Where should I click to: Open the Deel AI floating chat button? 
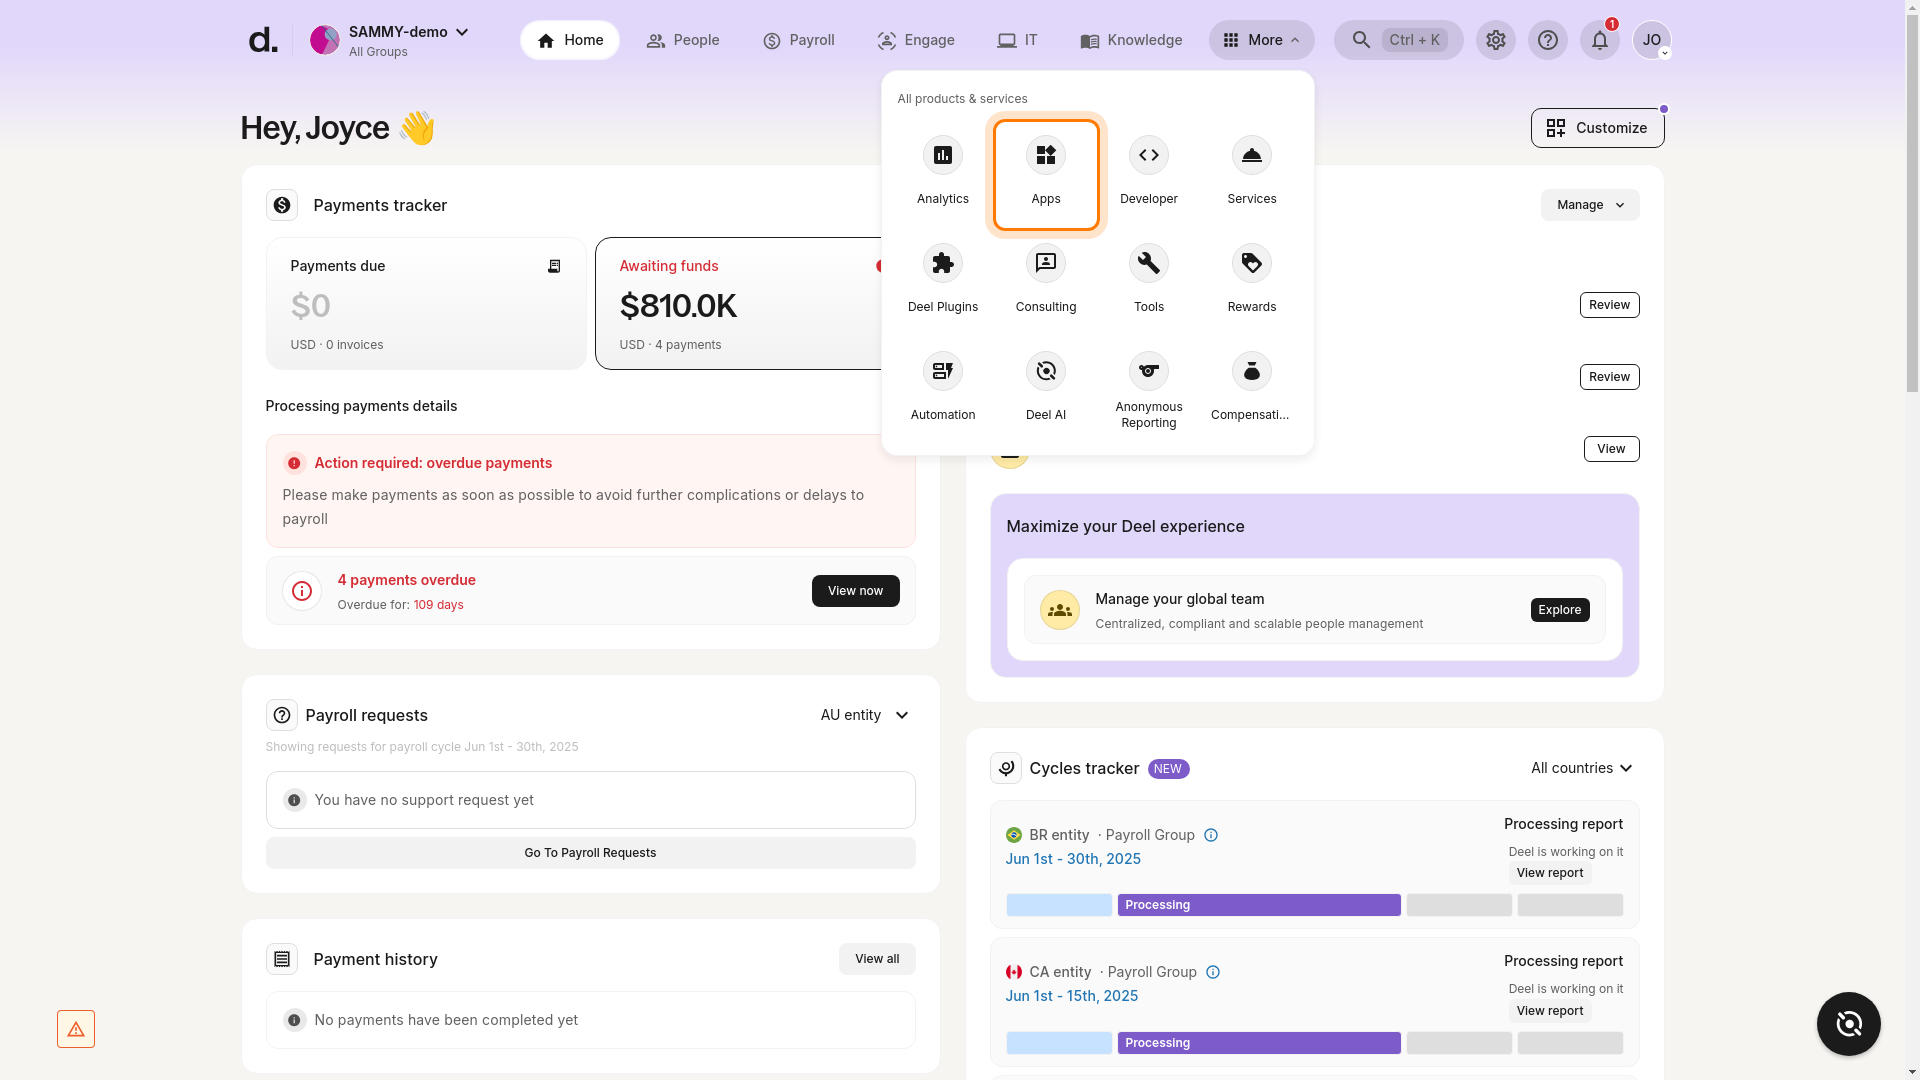pos(1848,1023)
